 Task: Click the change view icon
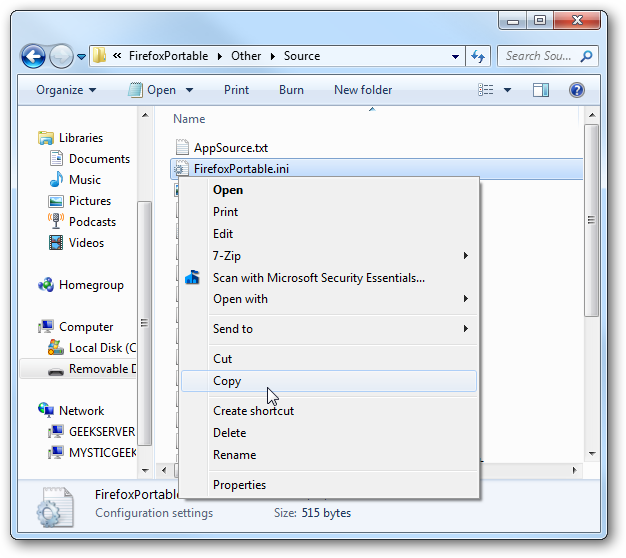pos(485,90)
